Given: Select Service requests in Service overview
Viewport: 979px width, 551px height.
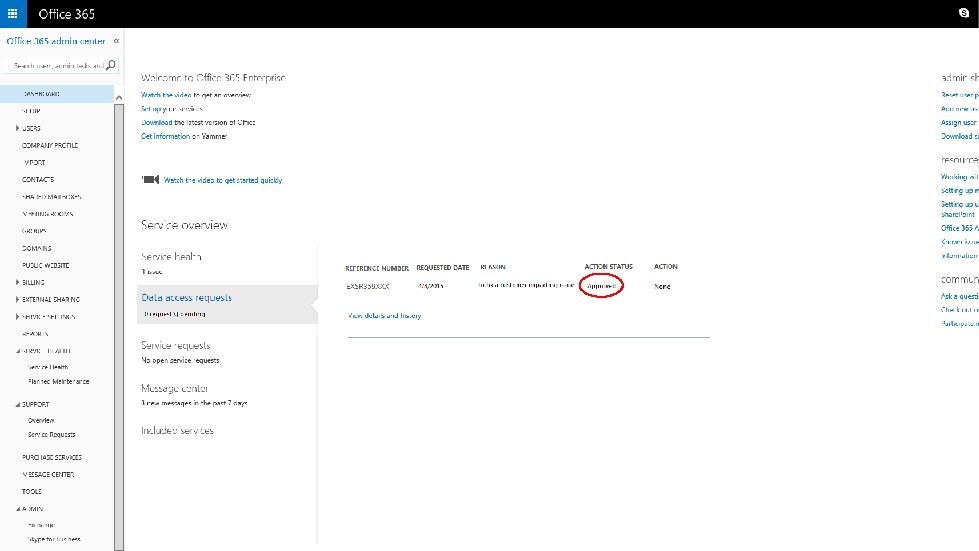Looking at the screenshot, I should click(x=175, y=345).
